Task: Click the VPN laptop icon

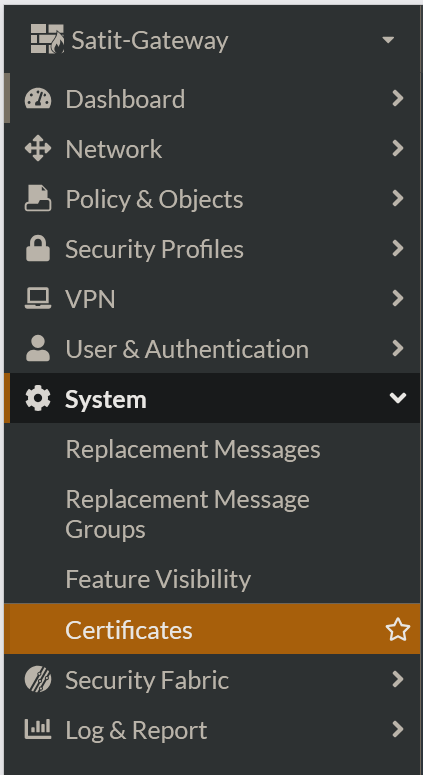Action: tap(38, 299)
